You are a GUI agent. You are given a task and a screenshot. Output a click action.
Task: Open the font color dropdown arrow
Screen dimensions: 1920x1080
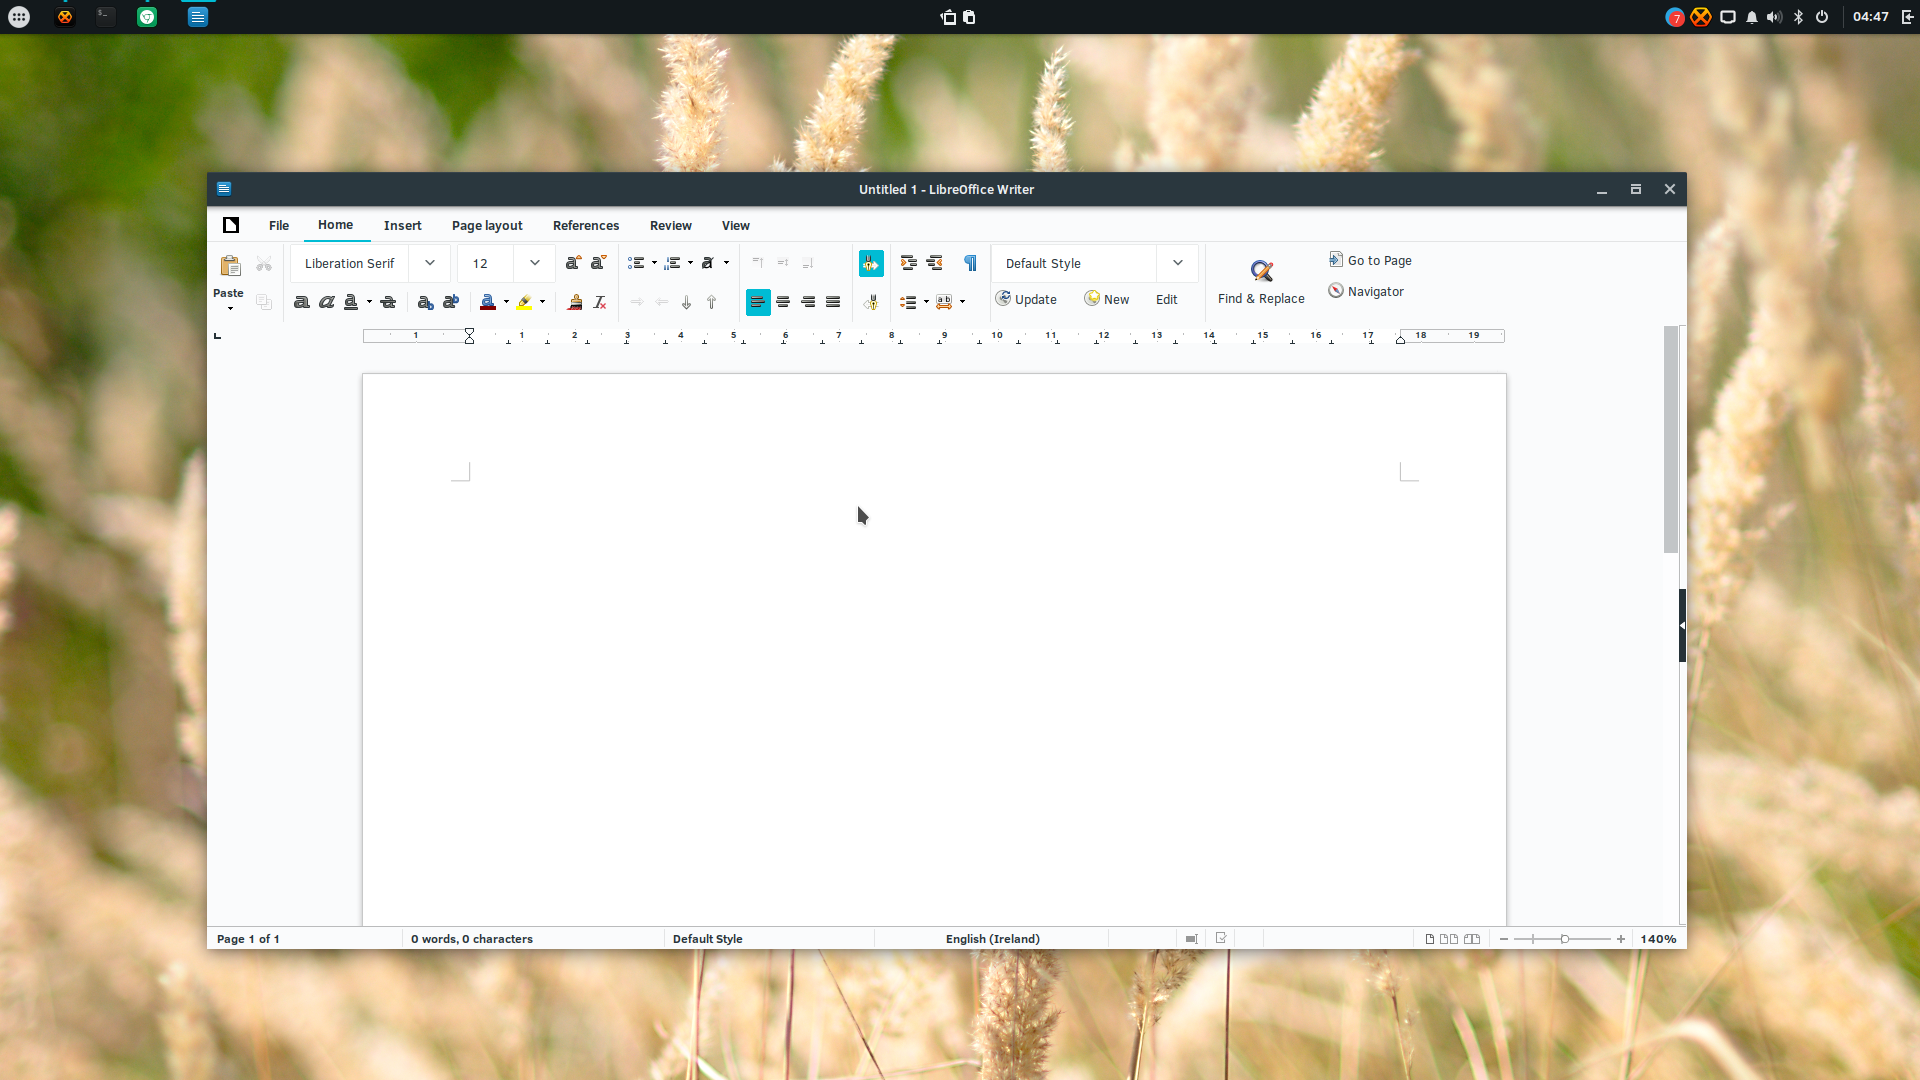[506, 302]
